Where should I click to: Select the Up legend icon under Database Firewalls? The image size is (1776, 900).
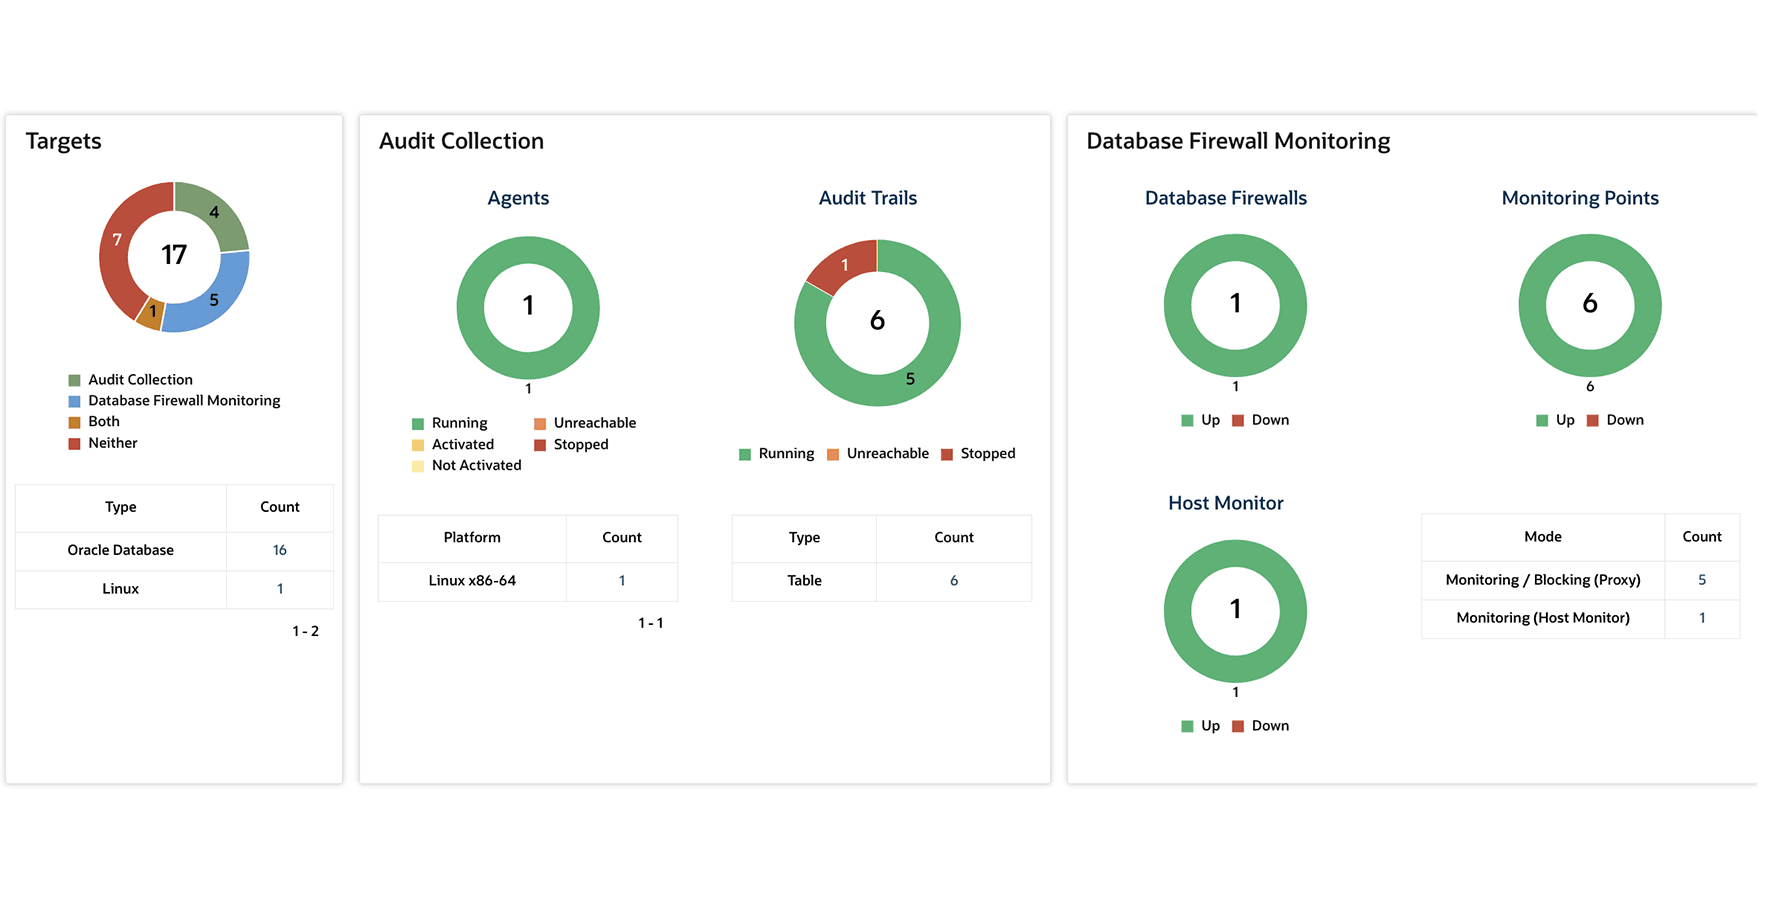point(1186,419)
